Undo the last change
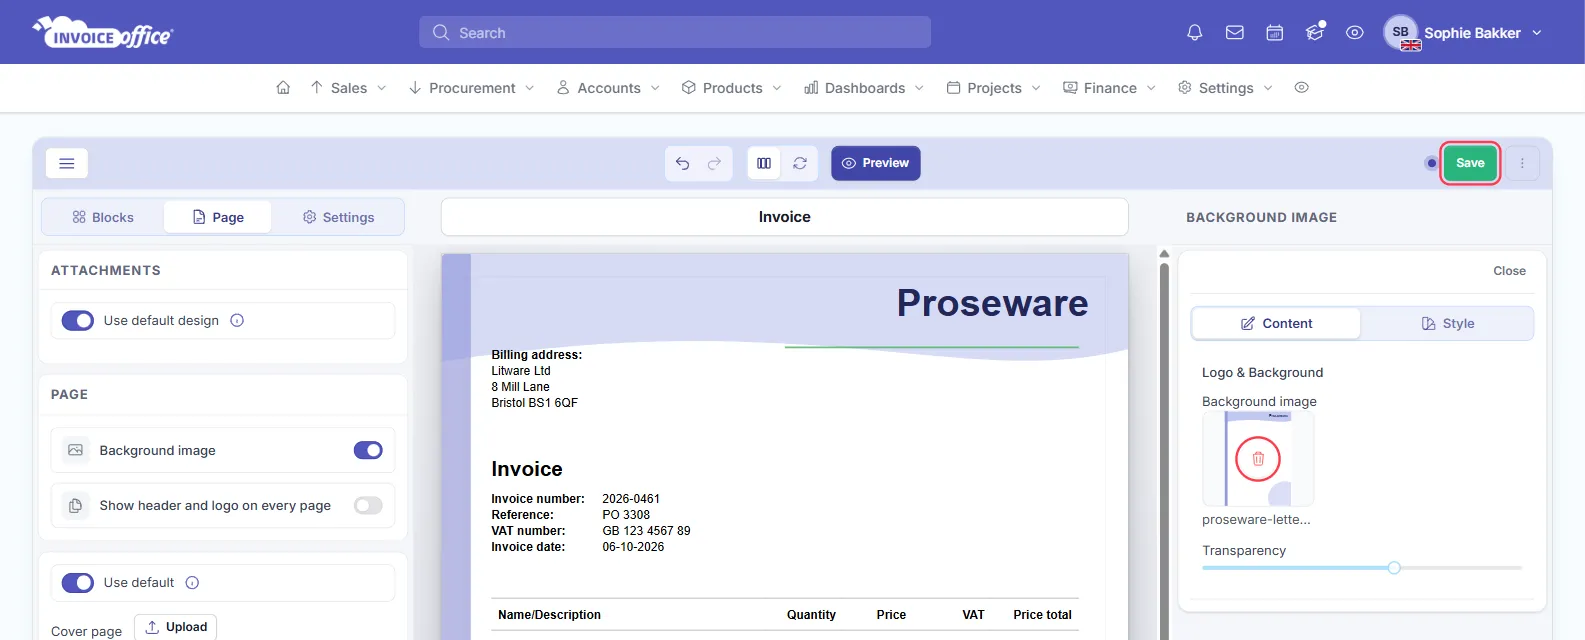1585x640 pixels. click(x=682, y=163)
